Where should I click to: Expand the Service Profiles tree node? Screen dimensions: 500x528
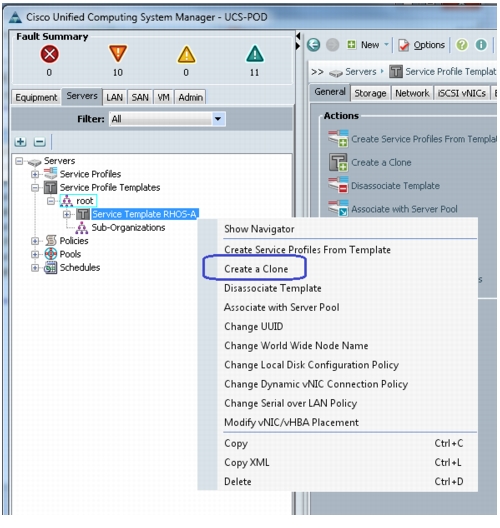[x=35, y=174]
